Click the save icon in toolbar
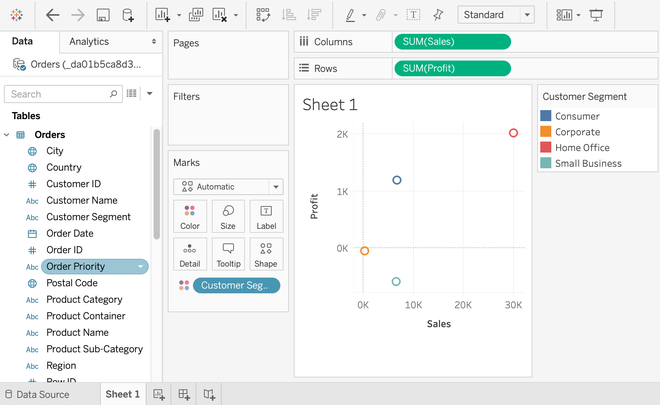Image resolution: width=660 pixels, height=405 pixels. [x=103, y=15]
